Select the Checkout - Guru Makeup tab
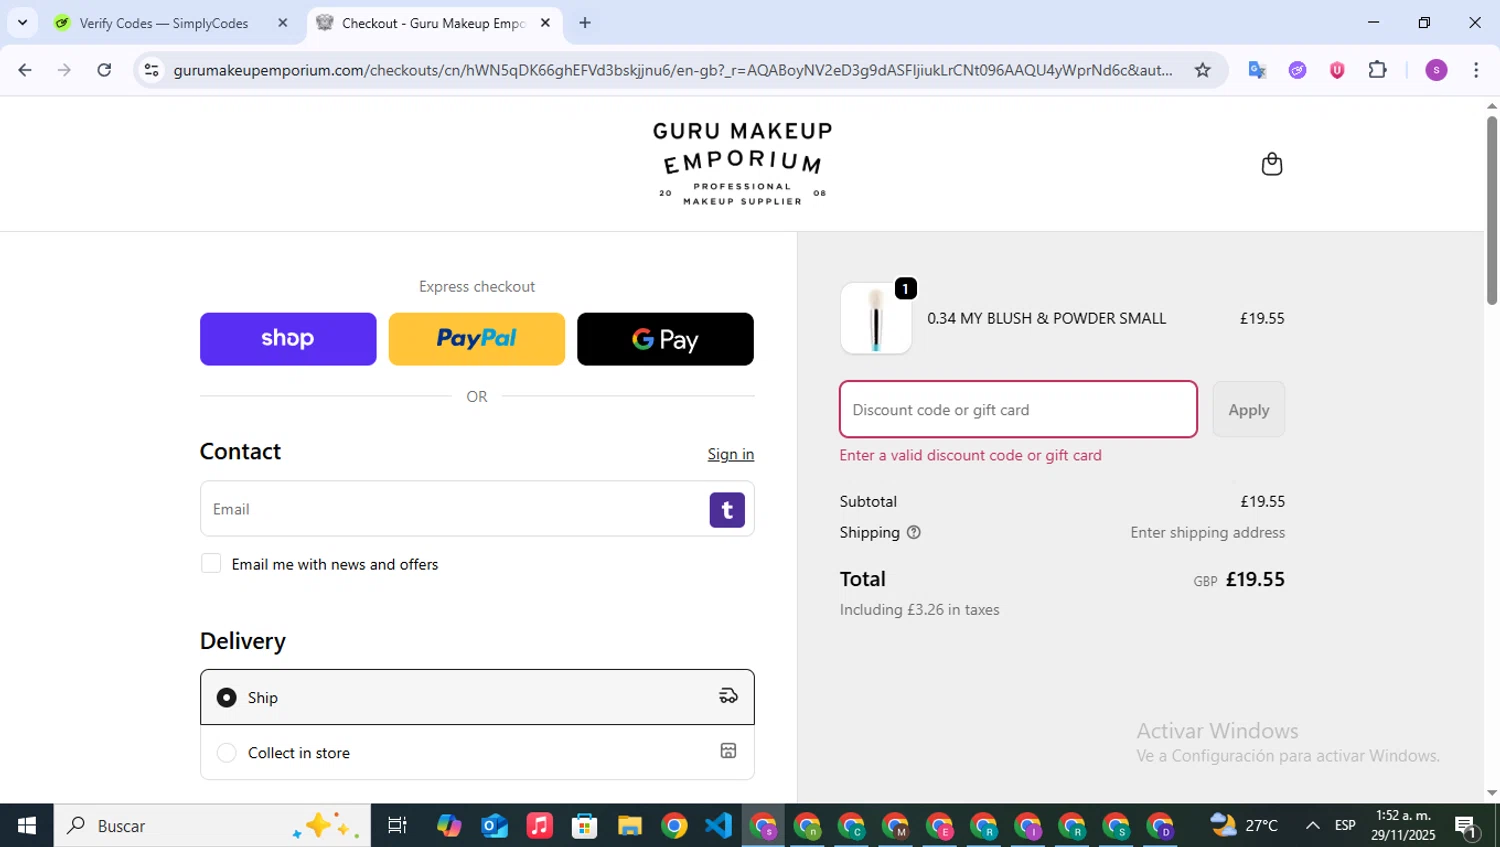1500x847 pixels. click(432, 23)
